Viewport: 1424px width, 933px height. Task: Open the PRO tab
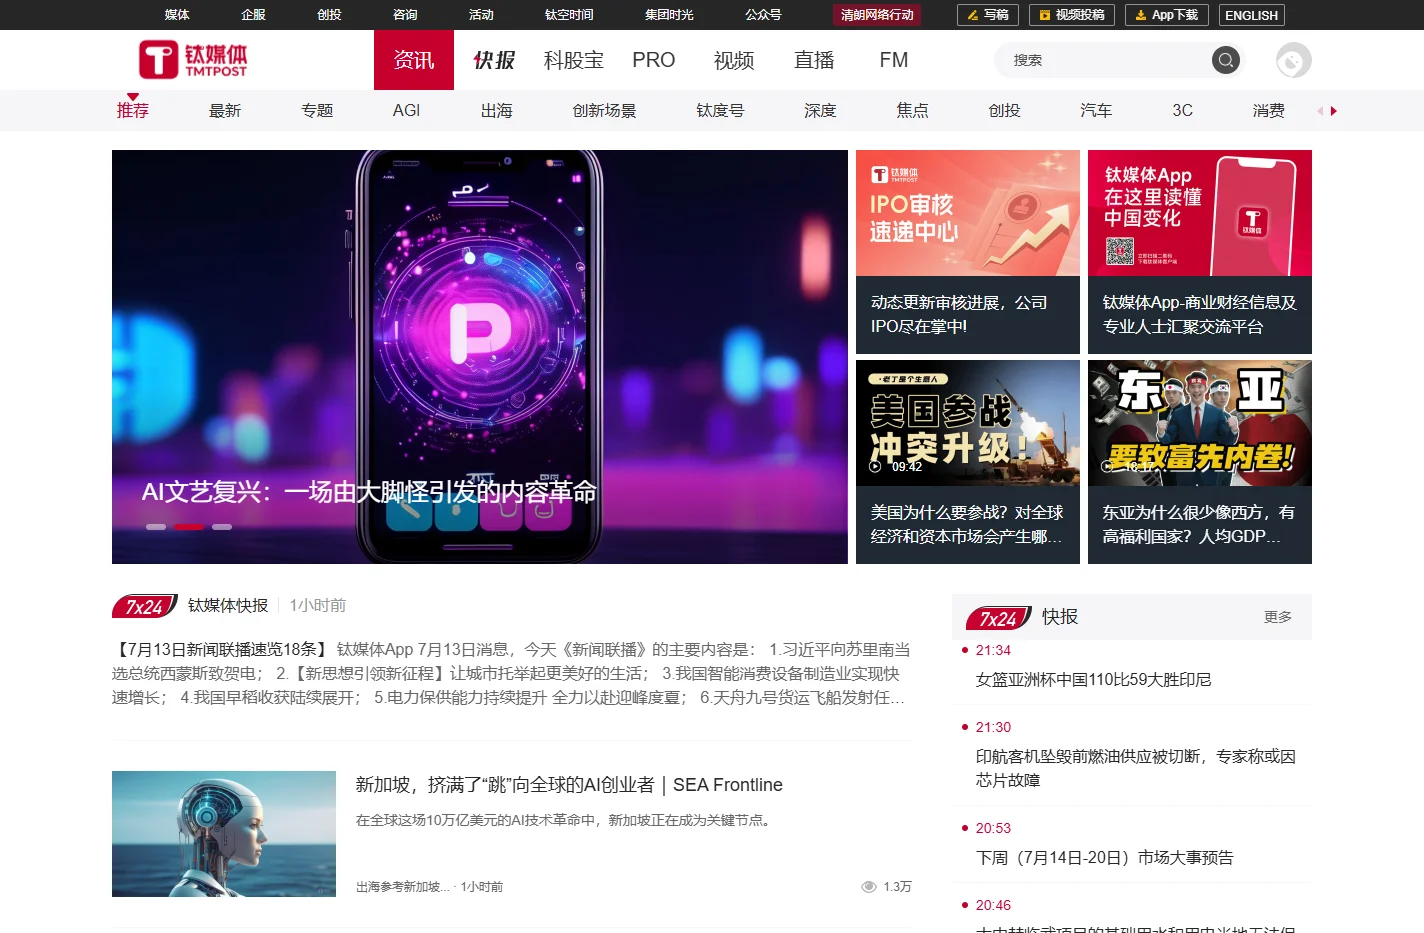coord(654,60)
